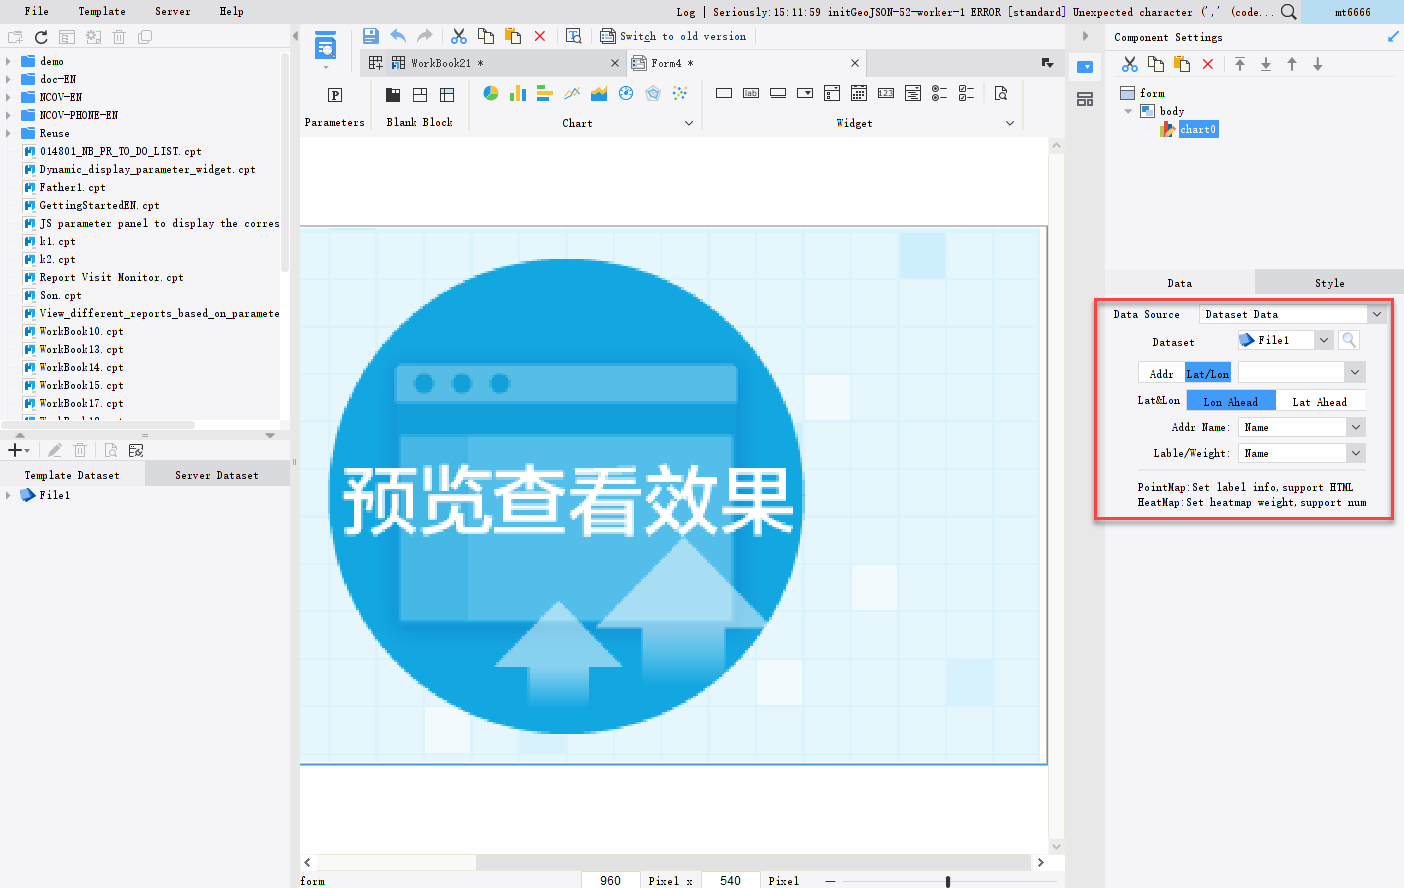The width and height of the screenshot is (1404, 888).
Task: Collapse the body node in component tree
Action: pos(1128,111)
